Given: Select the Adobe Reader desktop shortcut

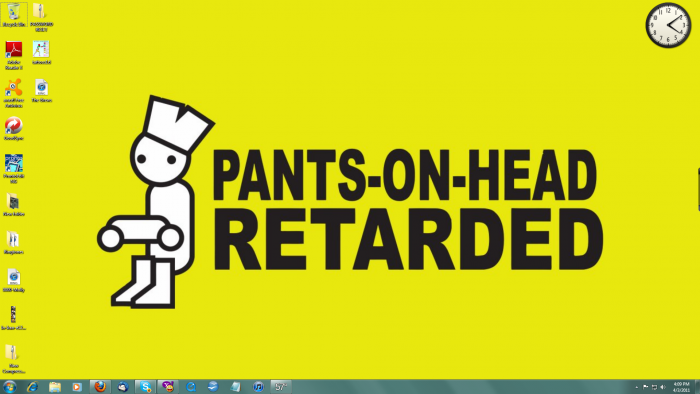Looking at the screenshot, I should click(13, 55).
